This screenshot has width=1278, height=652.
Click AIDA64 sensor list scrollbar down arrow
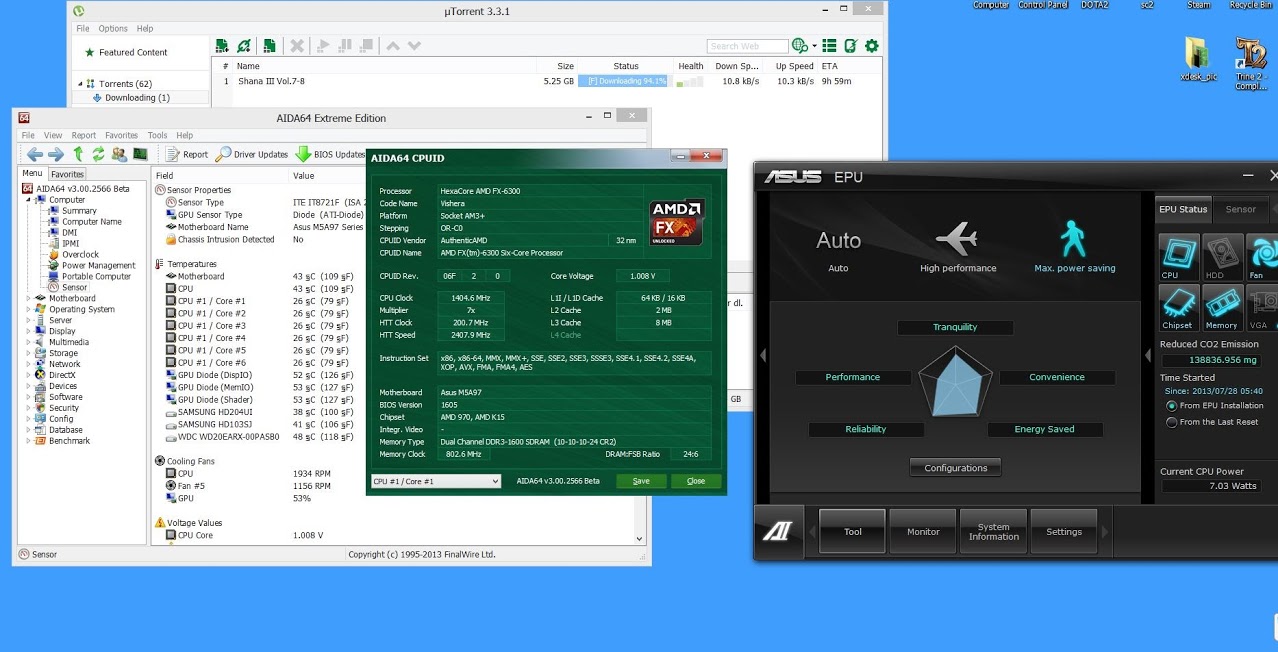coord(641,538)
